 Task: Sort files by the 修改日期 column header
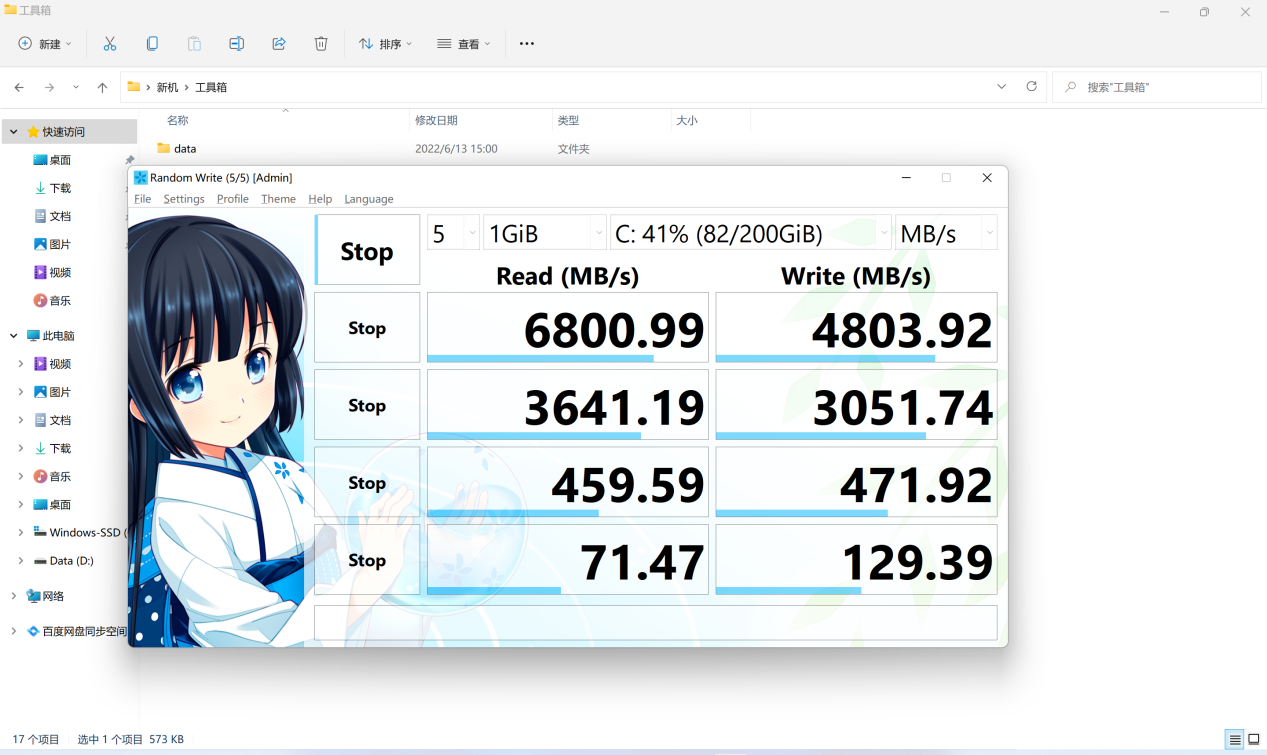tap(436, 120)
